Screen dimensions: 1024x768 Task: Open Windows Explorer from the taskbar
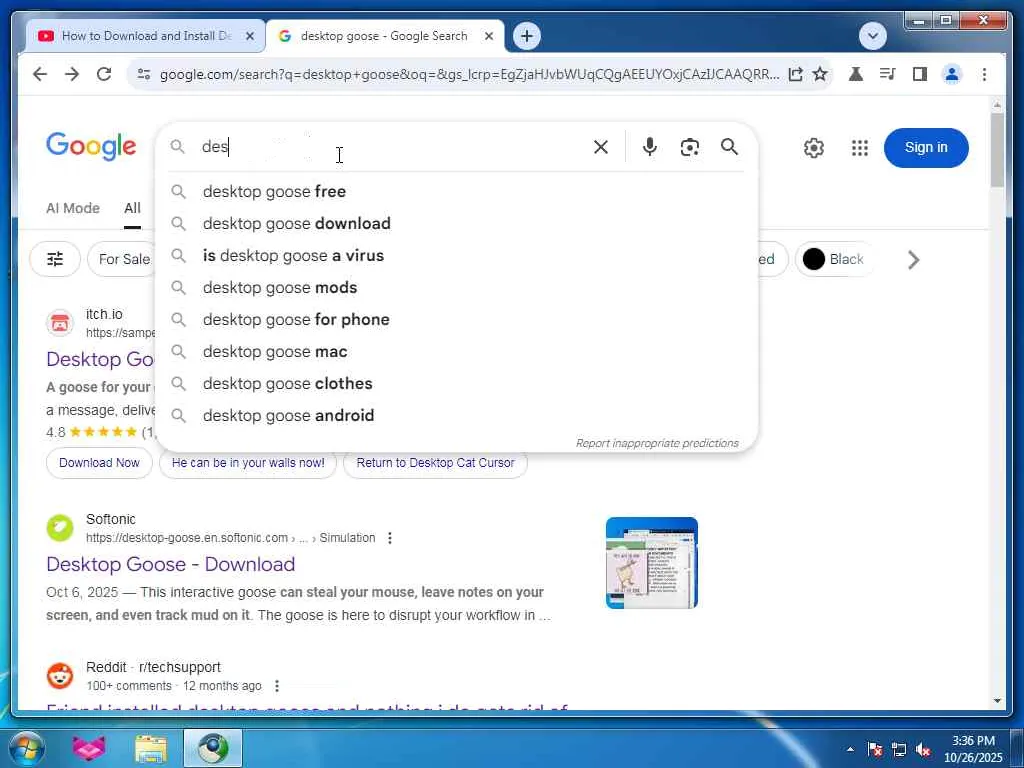[151, 748]
